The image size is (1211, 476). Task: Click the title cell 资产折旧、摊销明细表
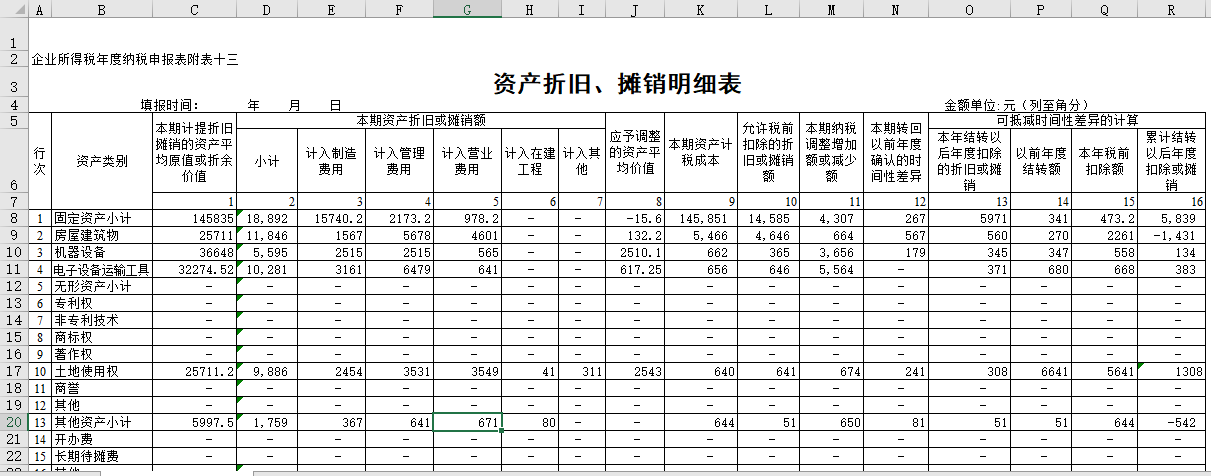click(x=617, y=85)
